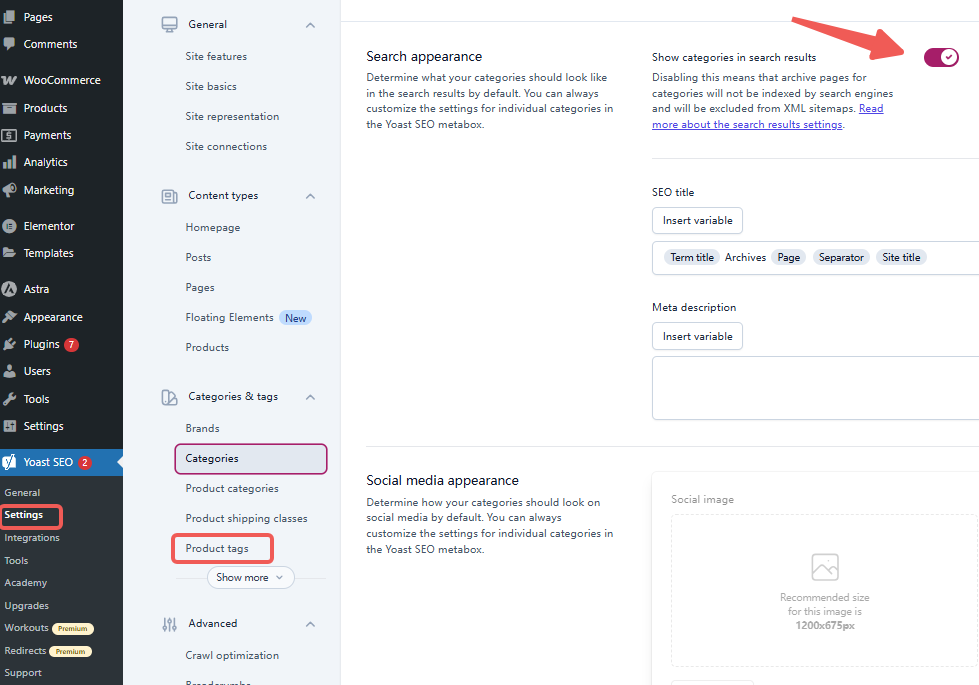Disable Show categories in search results toggle
Image resolution: width=979 pixels, height=685 pixels.
click(x=941, y=57)
